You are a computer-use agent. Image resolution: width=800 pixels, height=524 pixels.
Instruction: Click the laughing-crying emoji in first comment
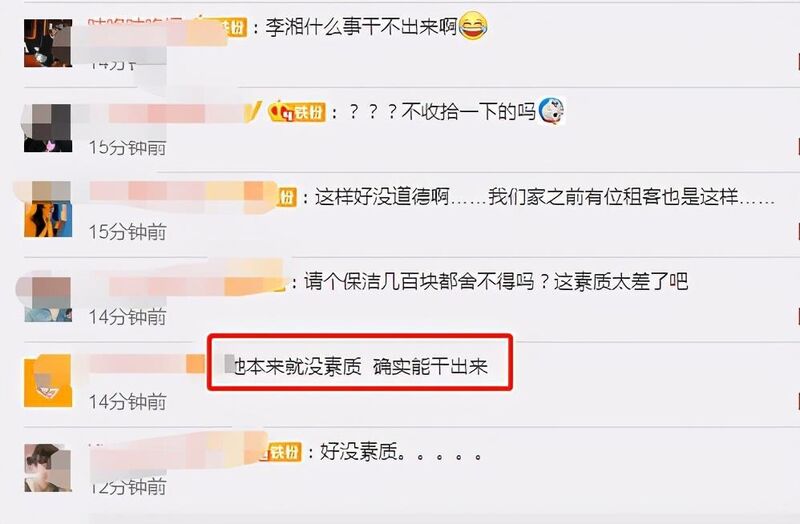click(x=473, y=26)
